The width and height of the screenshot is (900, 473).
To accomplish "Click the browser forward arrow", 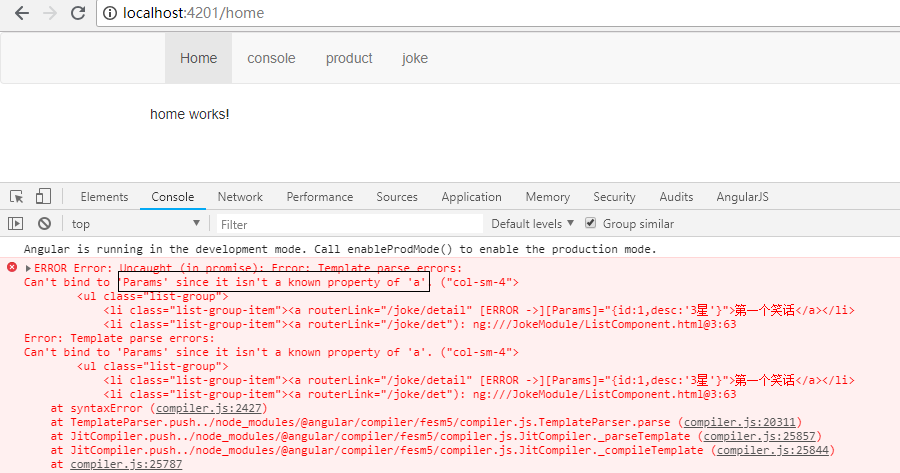I will 50,15.
